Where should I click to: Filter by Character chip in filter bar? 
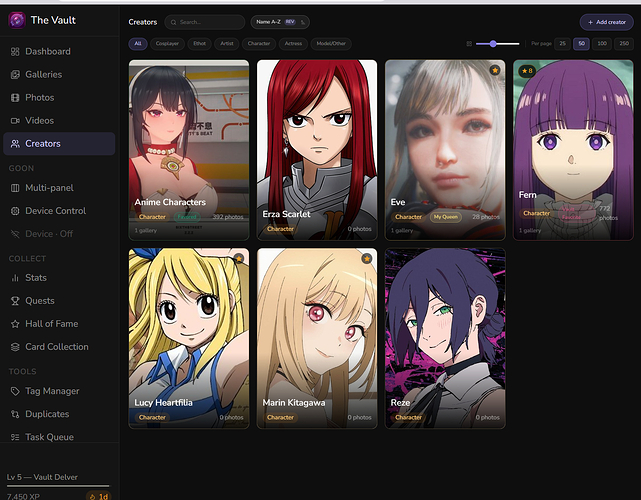point(259,43)
